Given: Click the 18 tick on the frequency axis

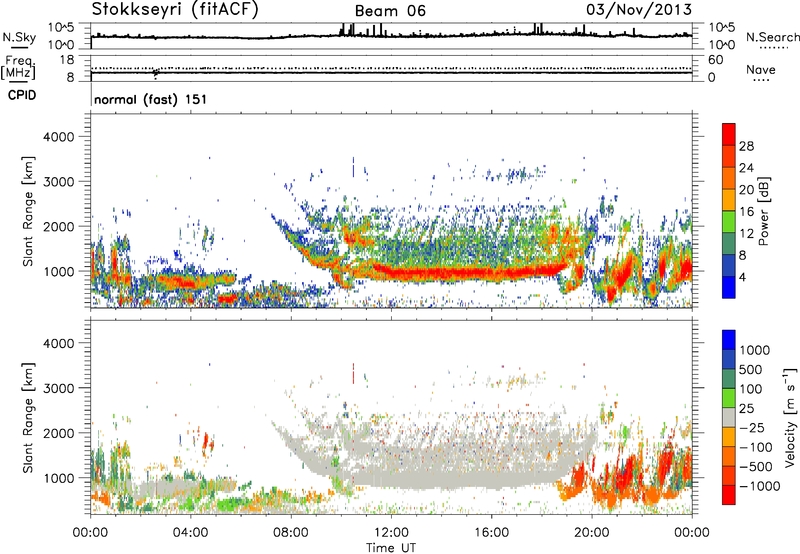Looking at the screenshot, I should (x=67, y=60).
